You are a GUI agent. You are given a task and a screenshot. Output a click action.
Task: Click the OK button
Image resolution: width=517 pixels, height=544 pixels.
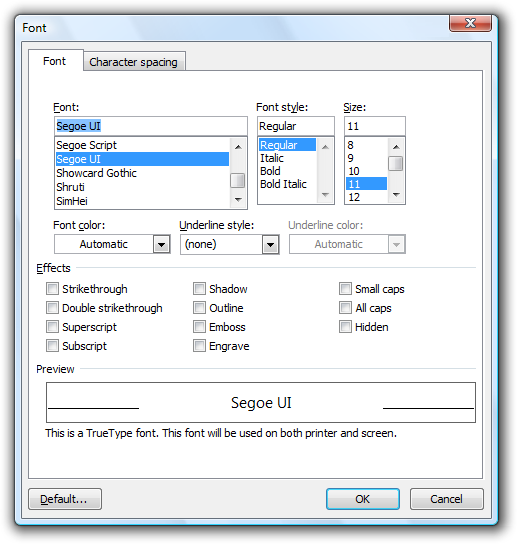click(x=363, y=499)
